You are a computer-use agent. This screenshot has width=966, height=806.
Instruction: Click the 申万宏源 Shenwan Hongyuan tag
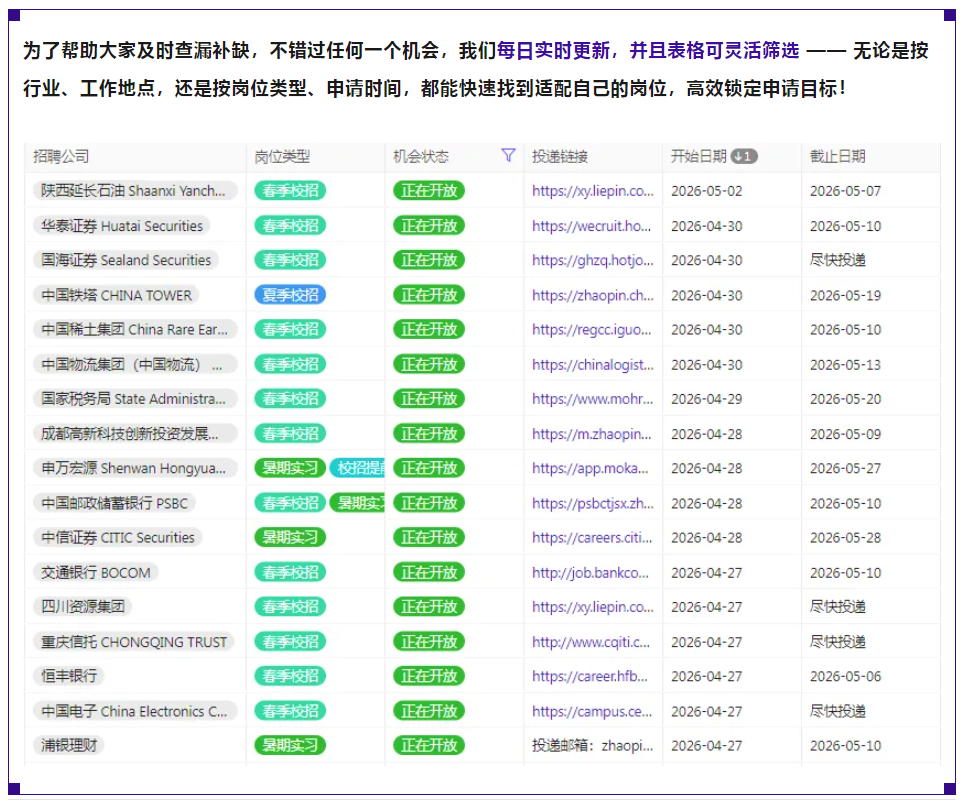coord(134,468)
